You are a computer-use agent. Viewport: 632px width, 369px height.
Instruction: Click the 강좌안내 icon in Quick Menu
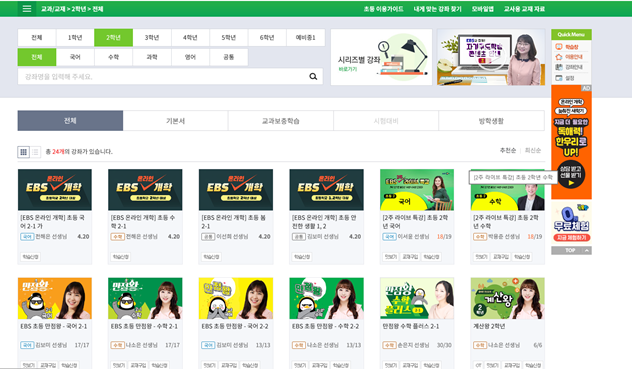[559, 67]
